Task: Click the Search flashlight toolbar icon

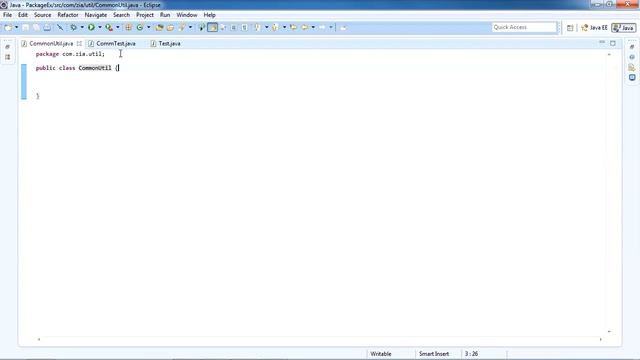Action: (182, 27)
